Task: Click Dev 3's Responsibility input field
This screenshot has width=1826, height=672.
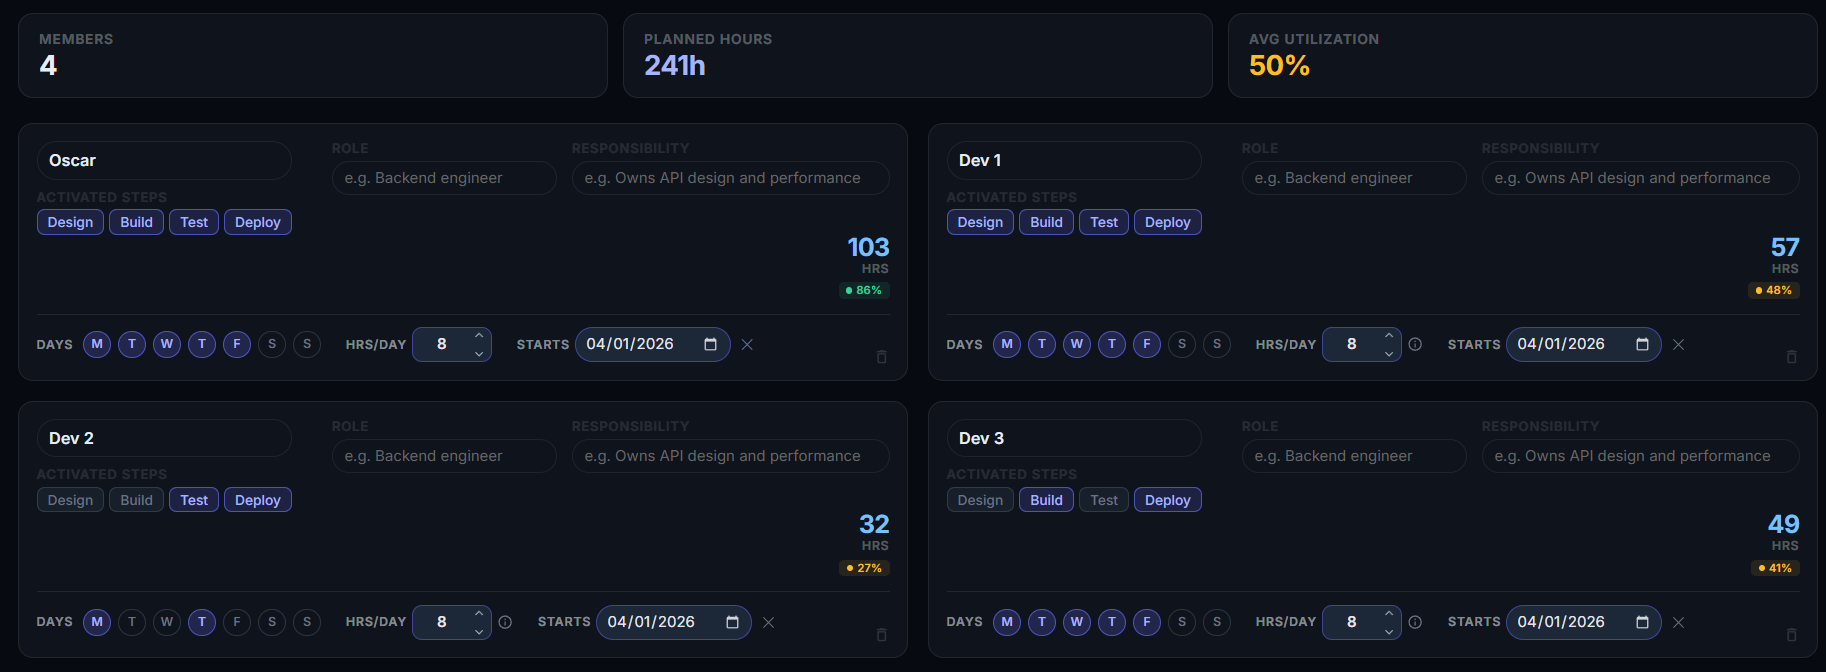Action: (1640, 456)
